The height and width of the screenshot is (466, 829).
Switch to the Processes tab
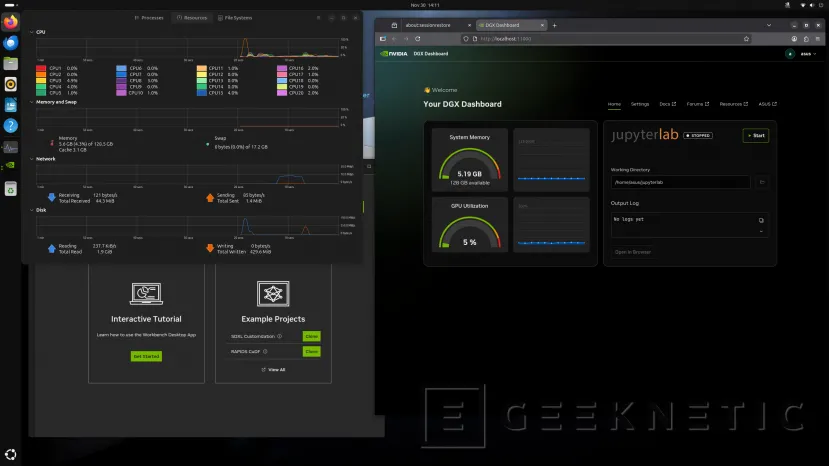click(149, 18)
